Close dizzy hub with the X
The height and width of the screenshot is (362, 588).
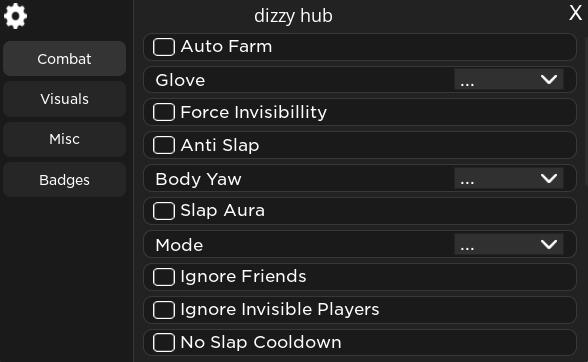(575, 13)
